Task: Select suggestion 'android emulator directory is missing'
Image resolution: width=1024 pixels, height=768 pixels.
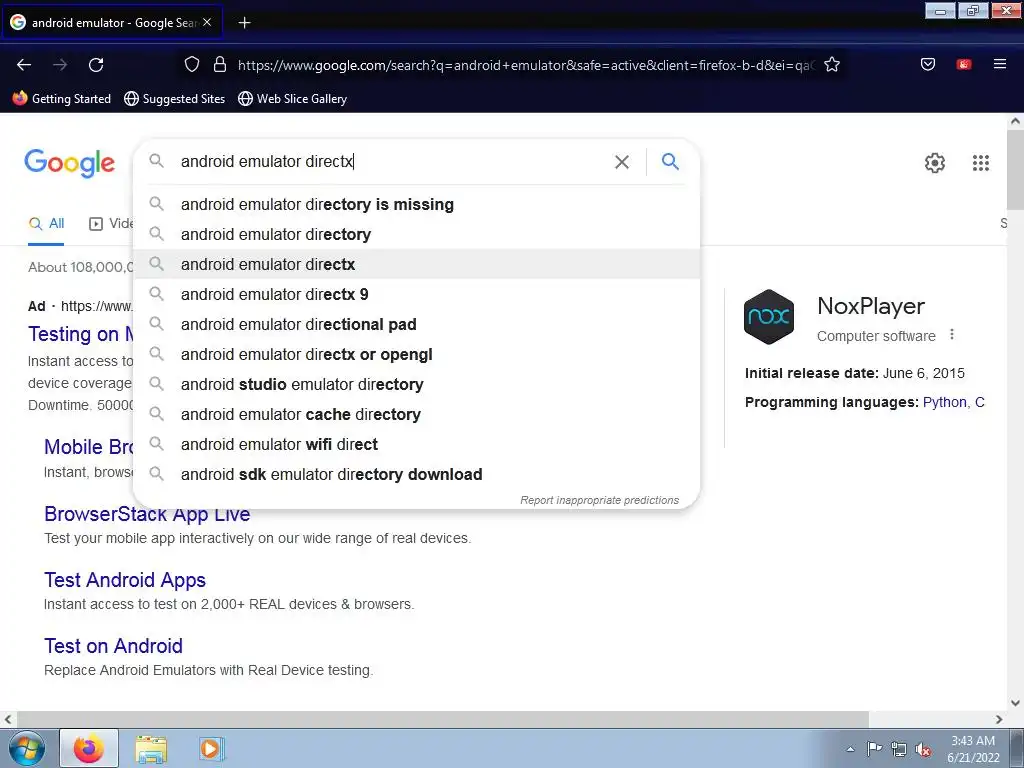Action: pyautogui.click(x=416, y=204)
